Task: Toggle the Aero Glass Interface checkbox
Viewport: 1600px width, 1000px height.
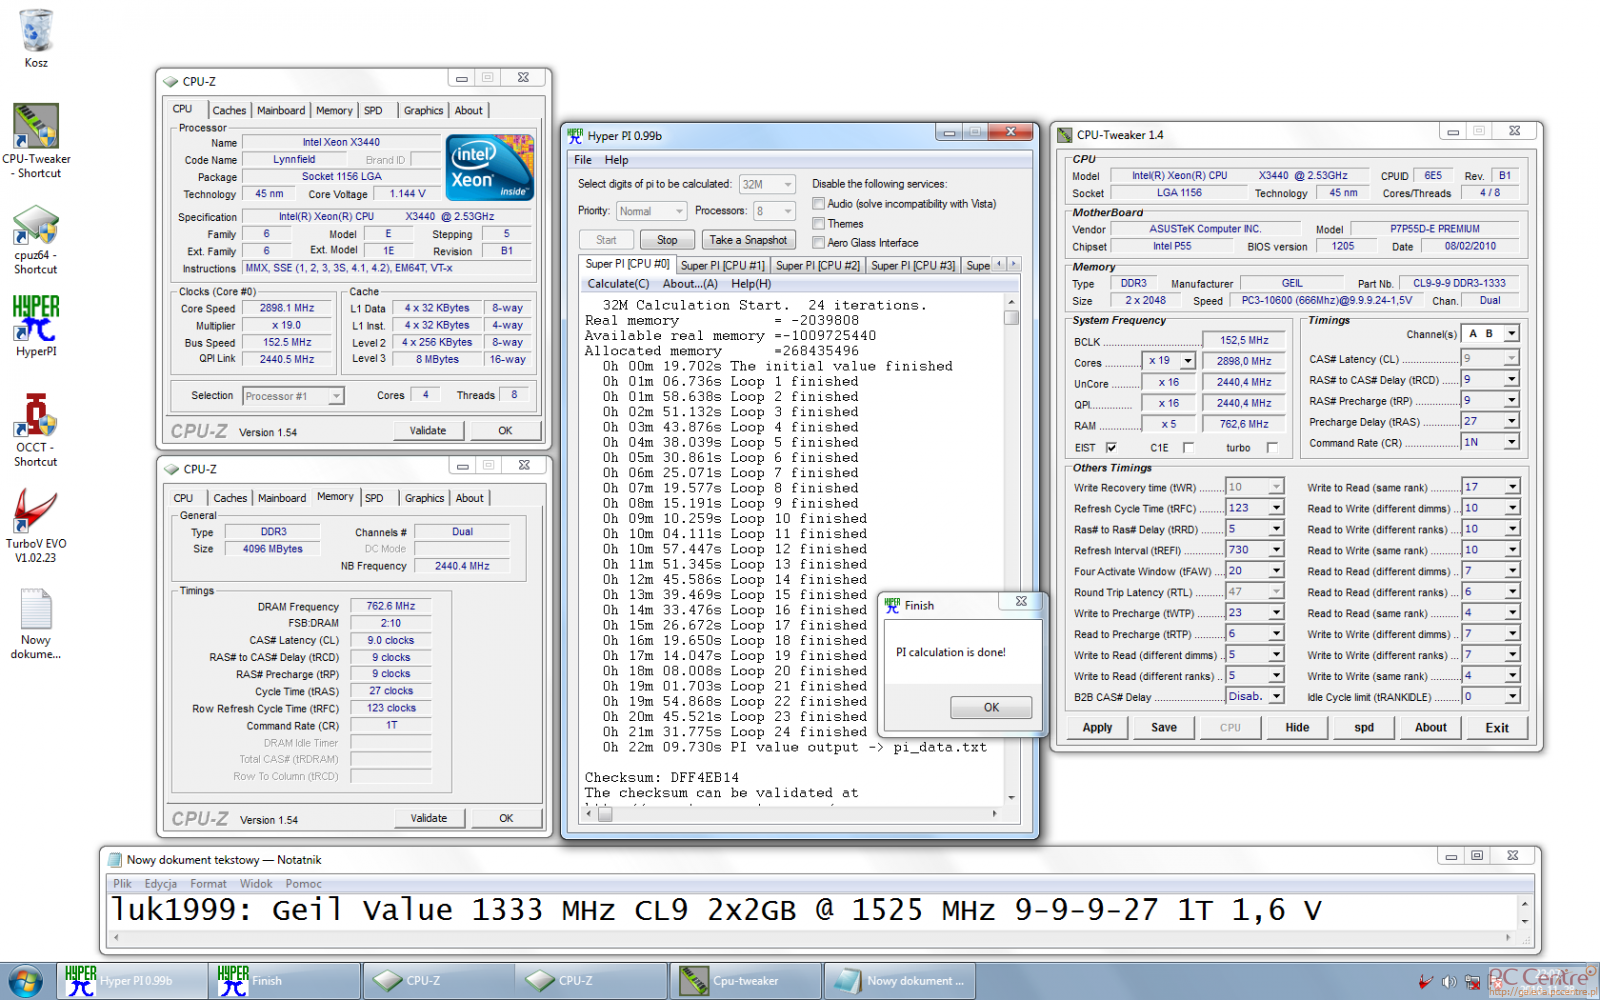Action: 818,243
